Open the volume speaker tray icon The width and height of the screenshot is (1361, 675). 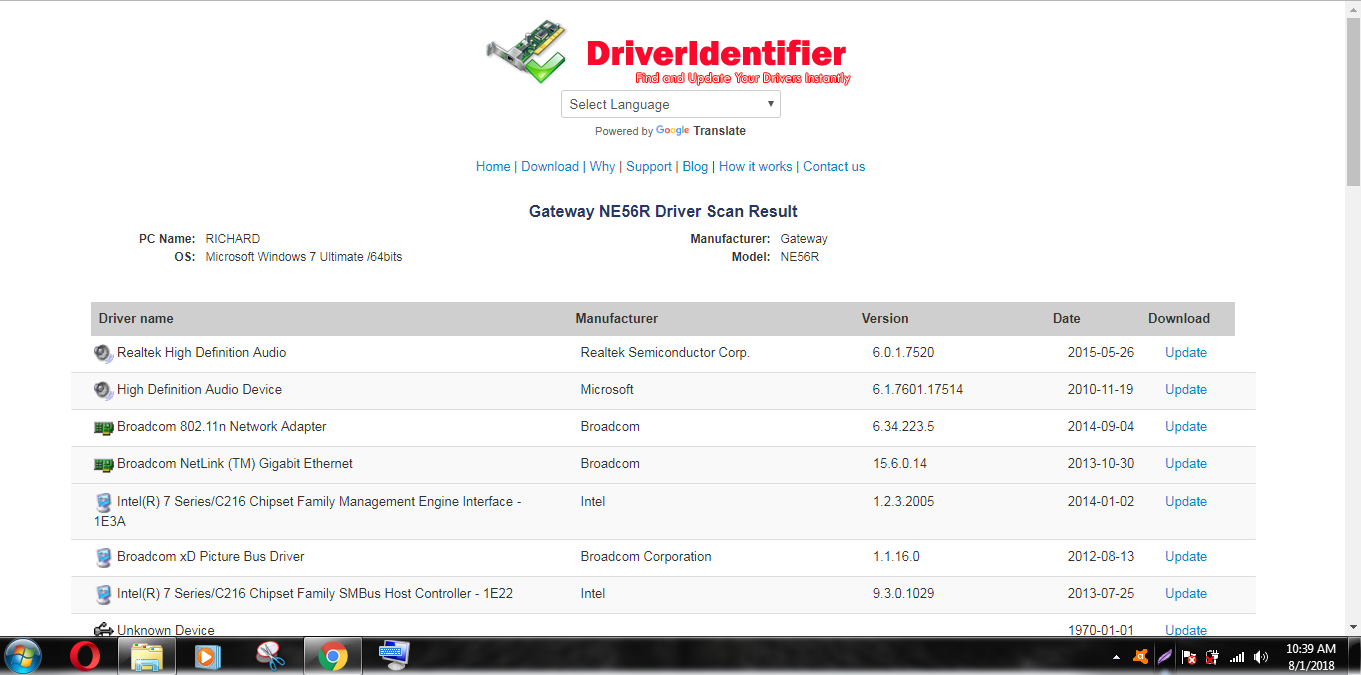coord(1261,657)
